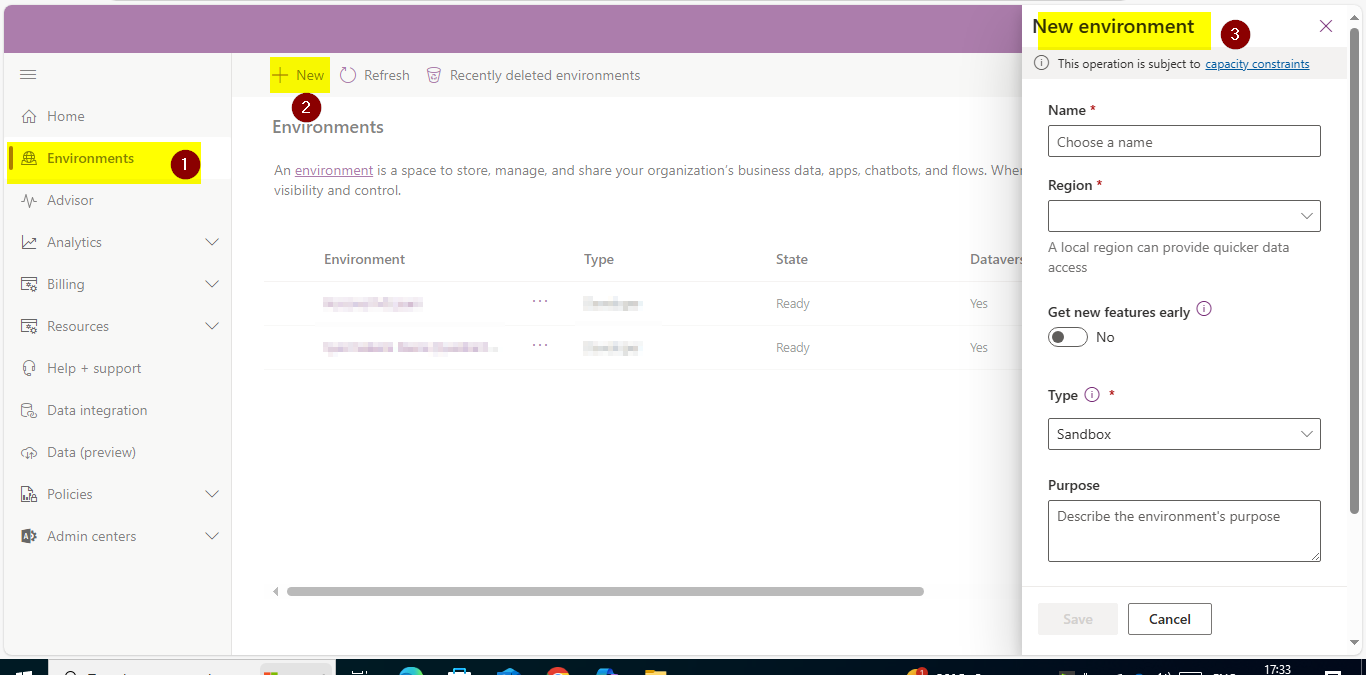Image resolution: width=1366 pixels, height=675 pixels.
Task: Refresh the environments list
Action: coord(375,75)
